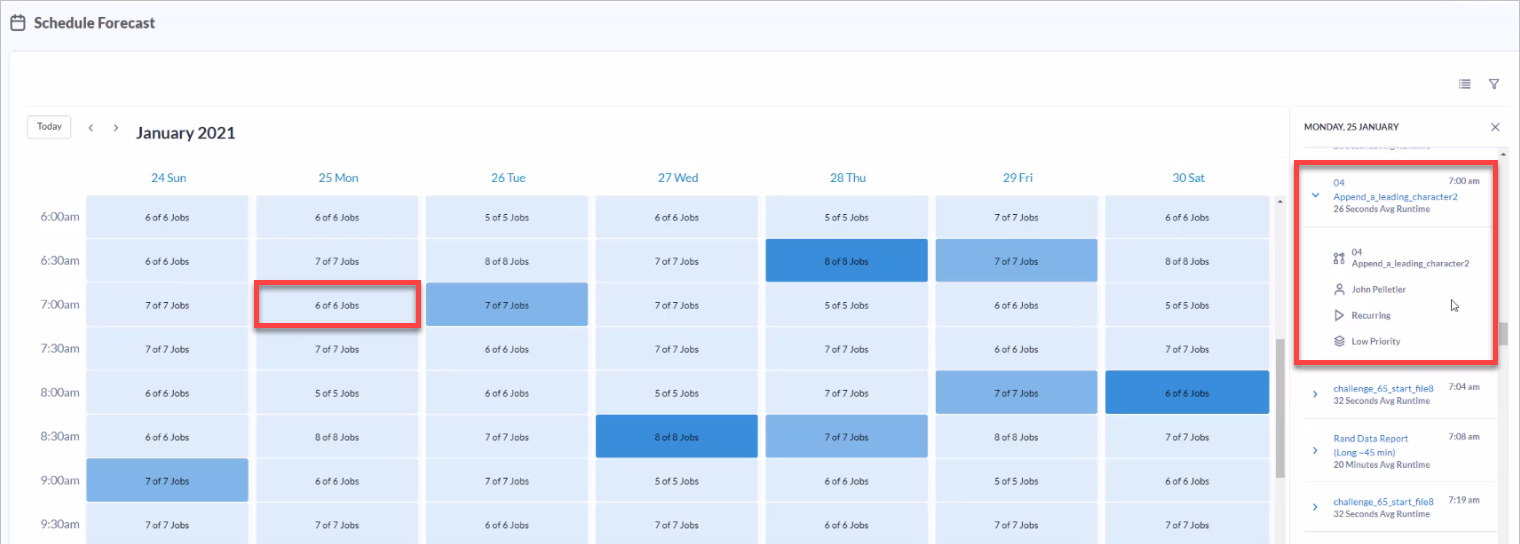Click the John Pelletier owner text
Viewport: 1520px width, 544px height.
(1378, 289)
